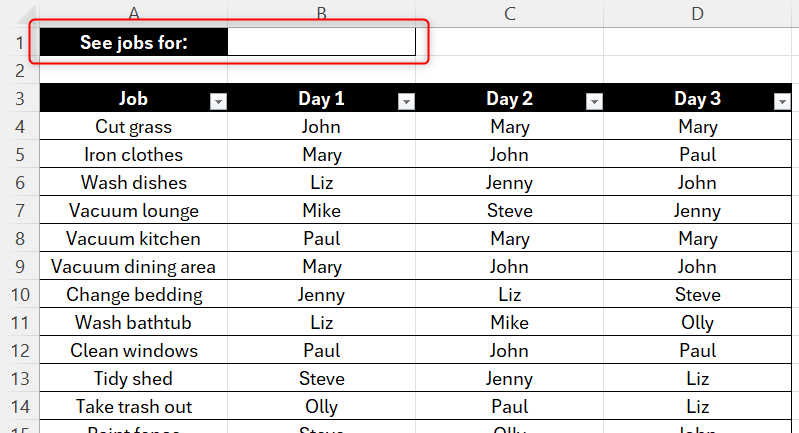The width and height of the screenshot is (799, 433).
Task: Select row 10 header
Action: [x=19, y=294]
